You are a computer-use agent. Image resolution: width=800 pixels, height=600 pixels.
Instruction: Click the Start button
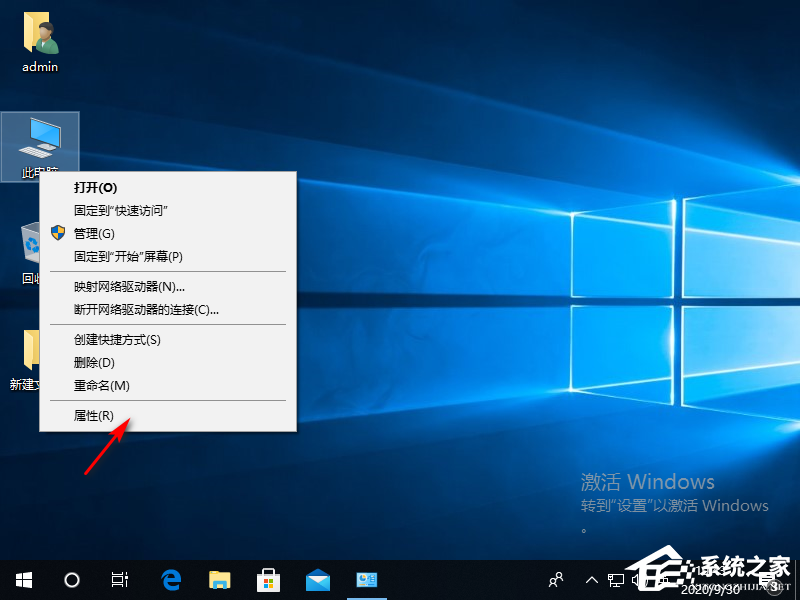(22, 580)
